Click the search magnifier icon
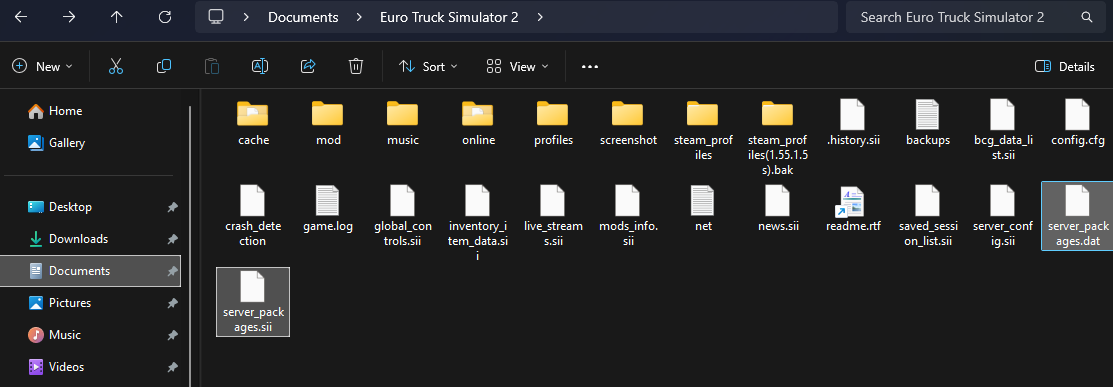The width and height of the screenshot is (1113, 387). point(1086,17)
